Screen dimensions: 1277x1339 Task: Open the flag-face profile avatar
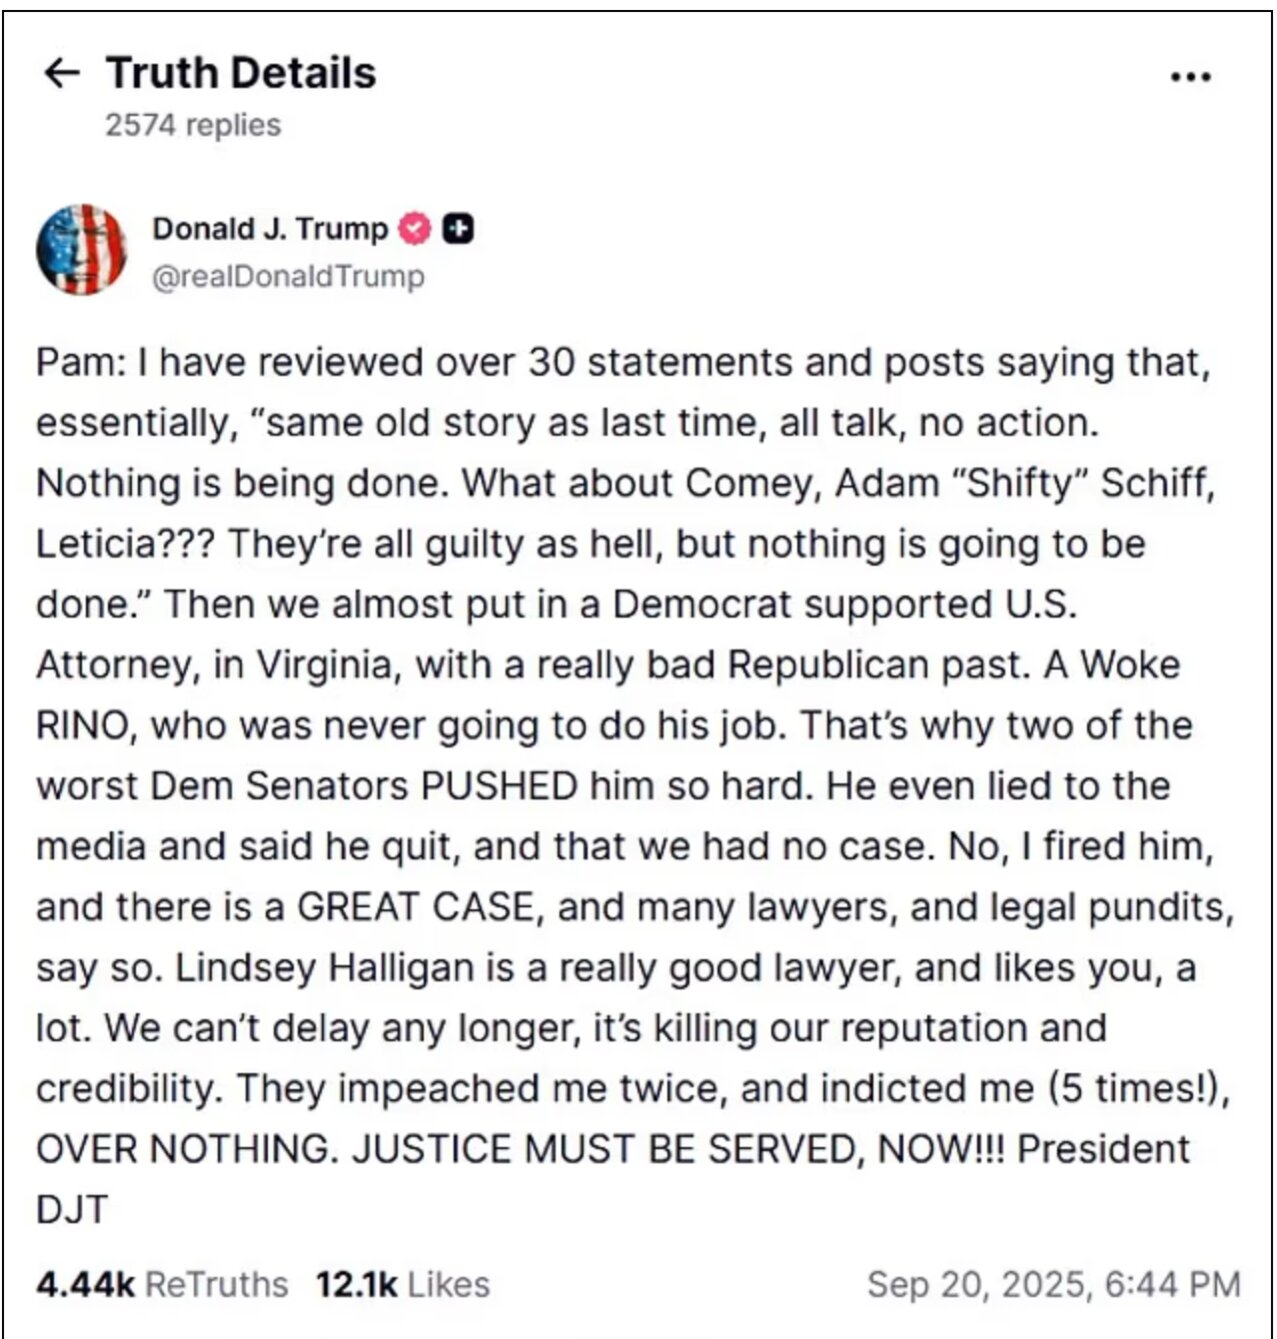click(x=81, y=249)
